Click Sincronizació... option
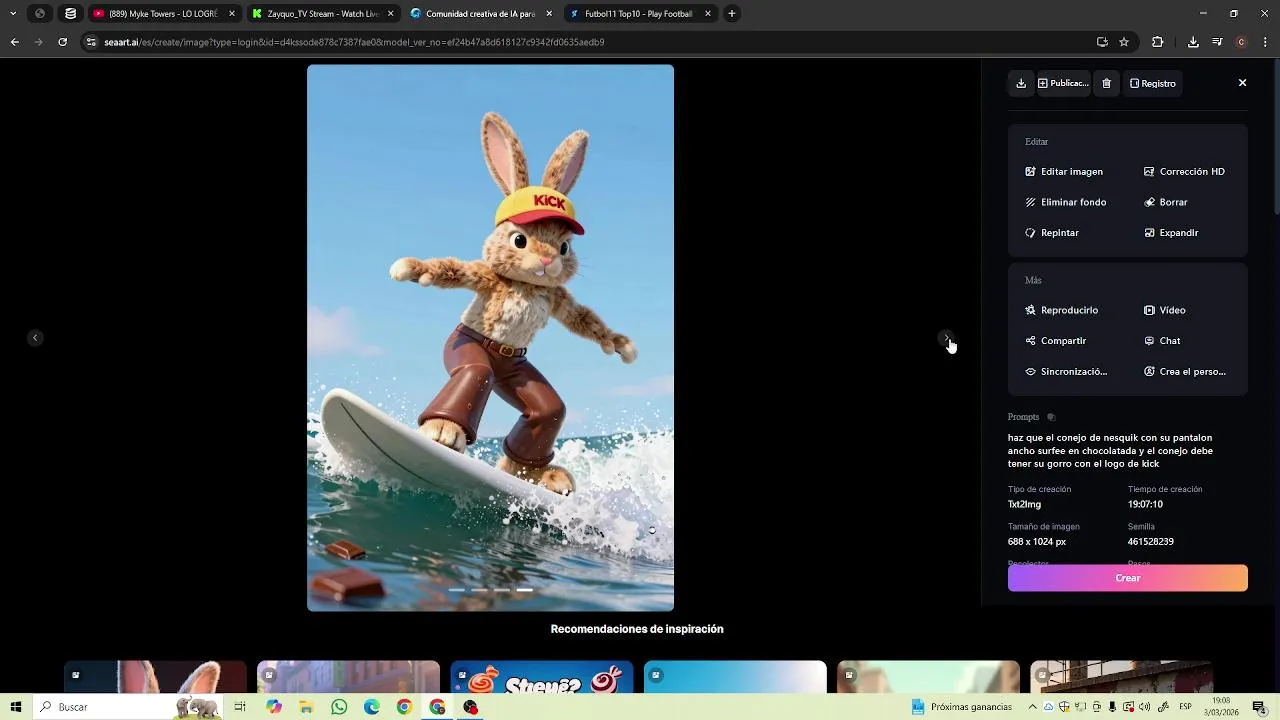Image resolution: width=1280 pixels, height=720 pixels. (x=1066, y=372)
